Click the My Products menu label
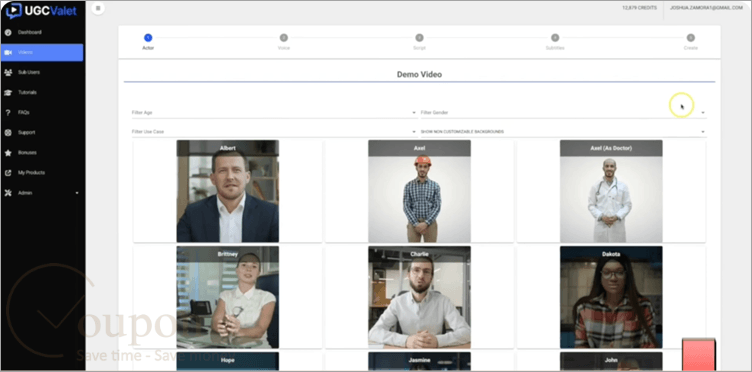 coord(32,173)
